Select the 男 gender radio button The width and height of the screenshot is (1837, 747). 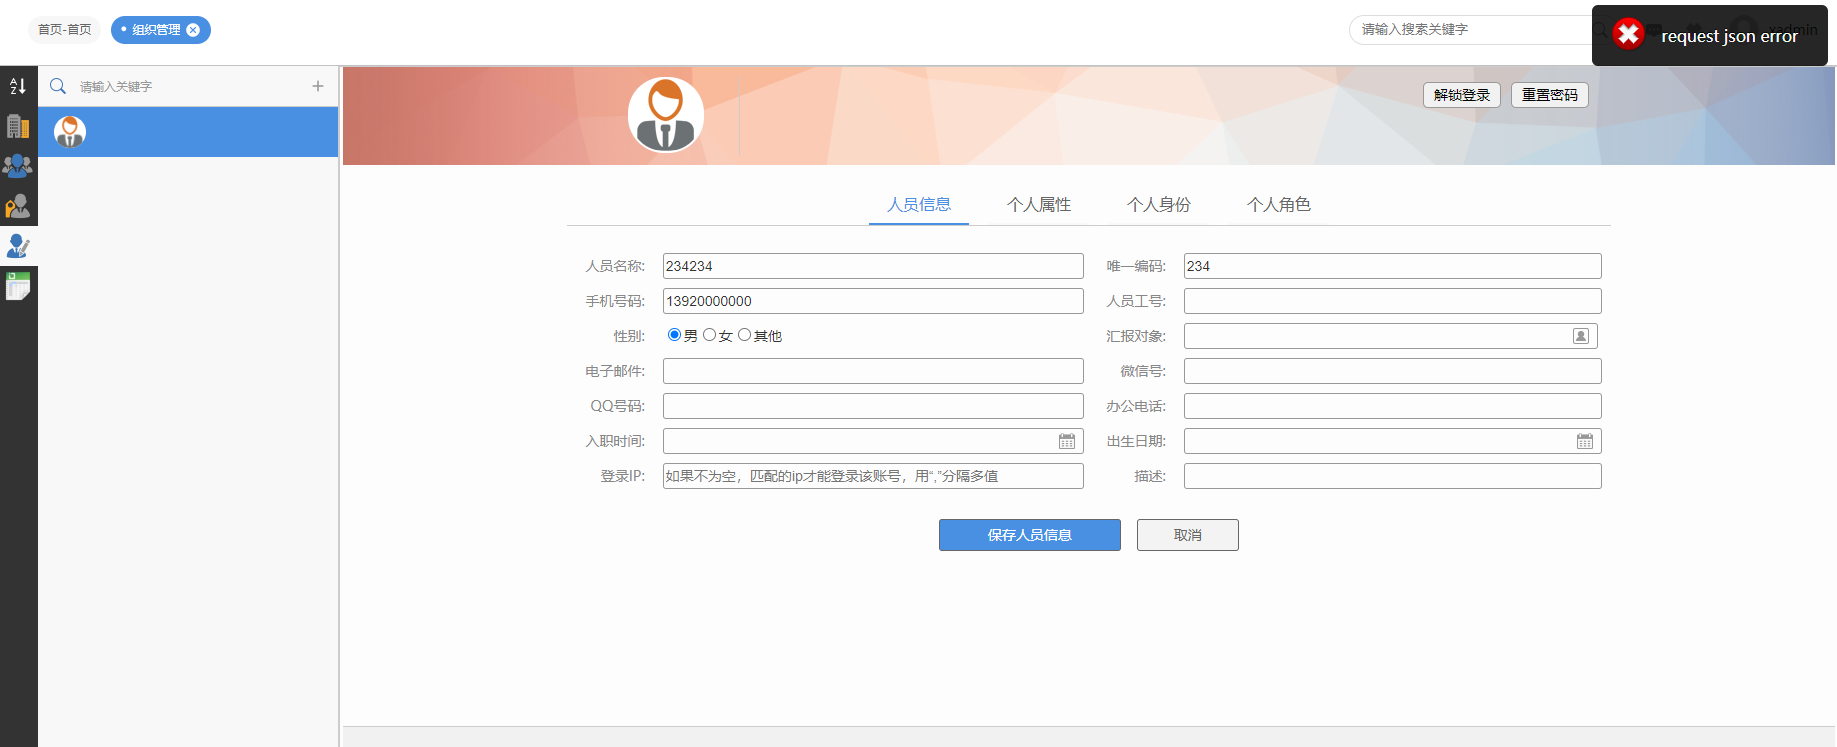pos(674,335)
